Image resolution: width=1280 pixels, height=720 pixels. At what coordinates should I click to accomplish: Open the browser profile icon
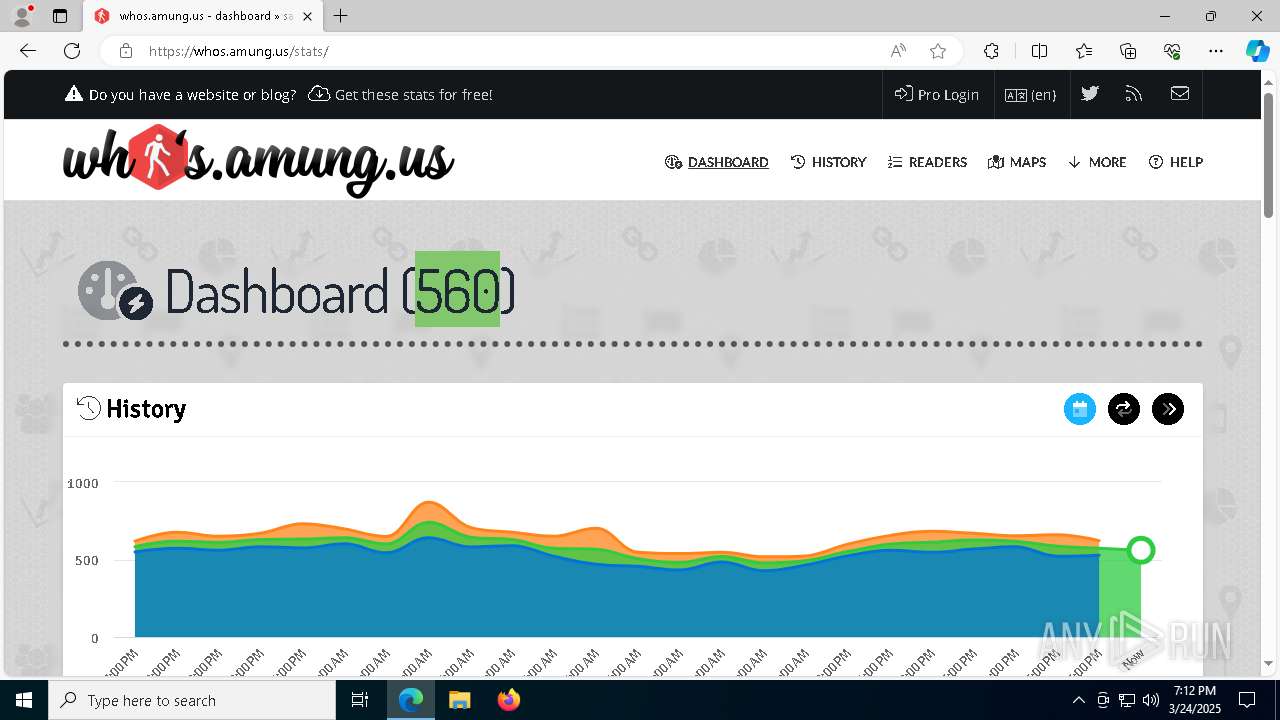click(22, 16)
